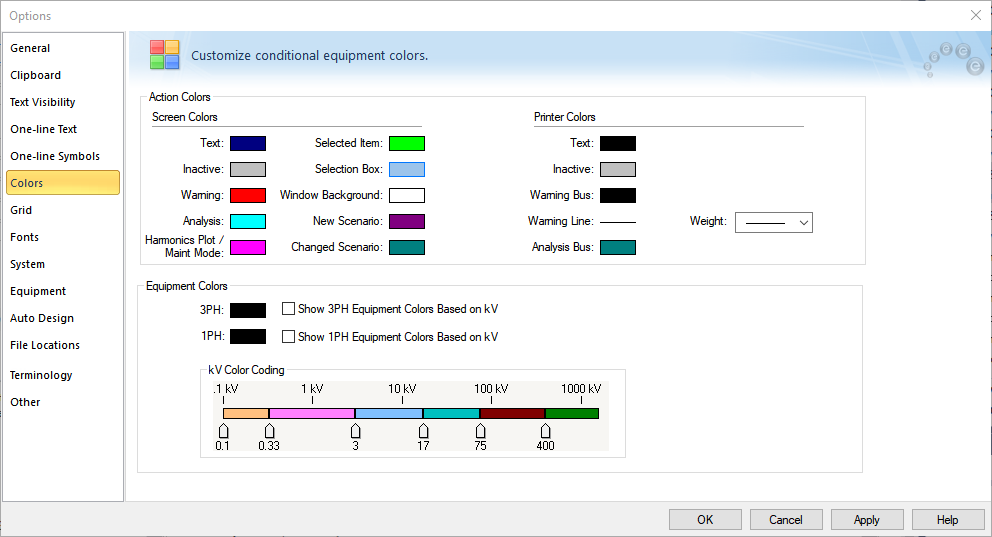This screenshot has width=992, height=537.
Task: Change the 3PH equipment color swatch
Action: click(248, 310)
